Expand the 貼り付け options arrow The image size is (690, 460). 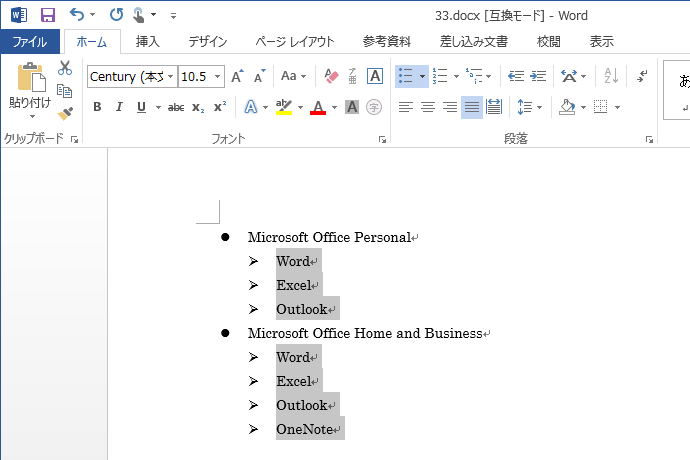pyautogui.click(x=32, y=117)
